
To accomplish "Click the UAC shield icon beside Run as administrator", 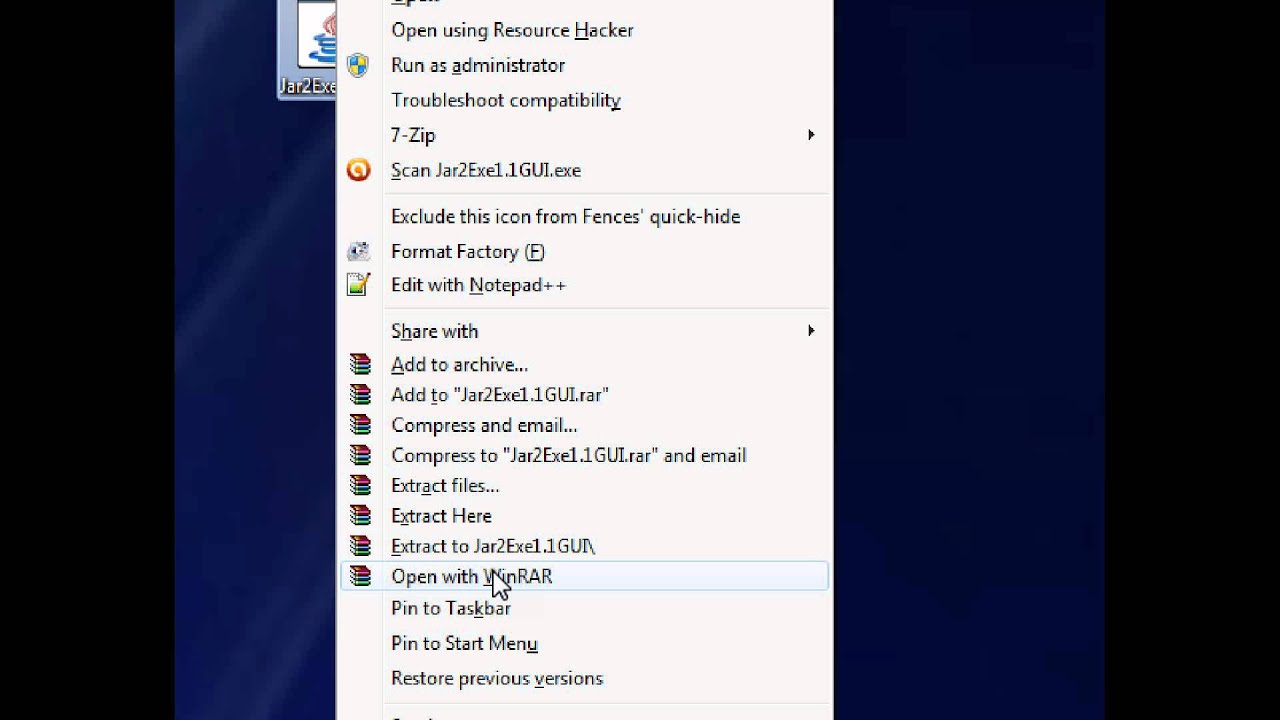I will coord(358,66).
